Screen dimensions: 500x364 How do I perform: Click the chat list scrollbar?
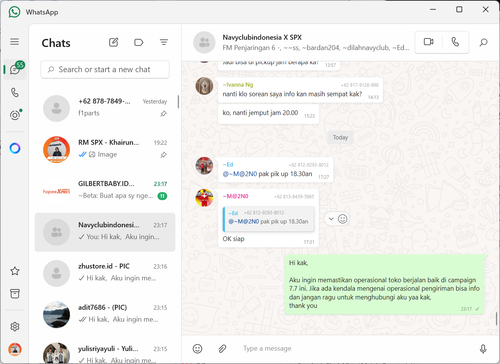(x=178, y=102)
